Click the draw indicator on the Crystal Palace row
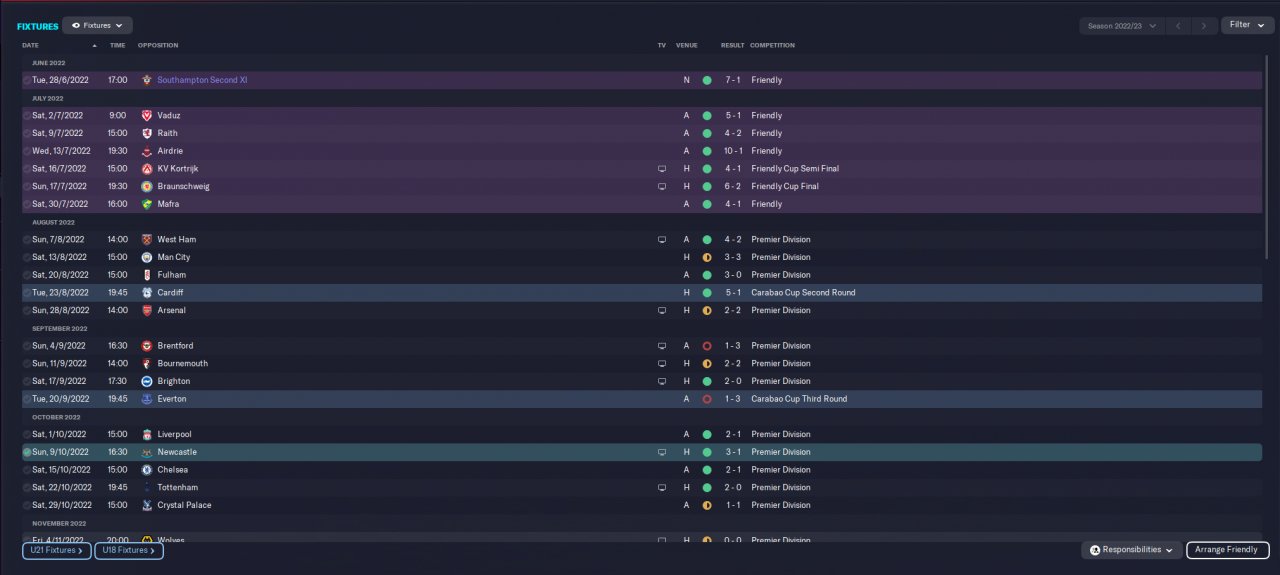This screenshot has width=1280, height=575. 706,506
